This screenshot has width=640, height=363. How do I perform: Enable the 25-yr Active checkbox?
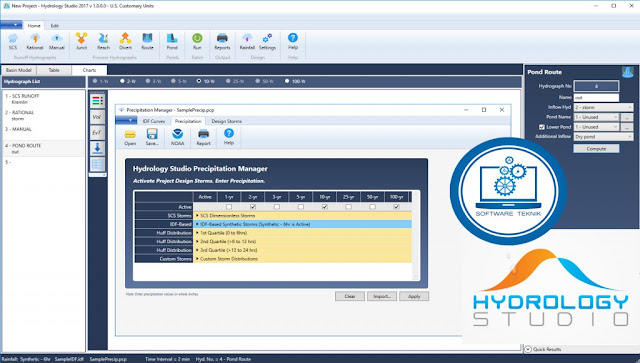[349, 207]
